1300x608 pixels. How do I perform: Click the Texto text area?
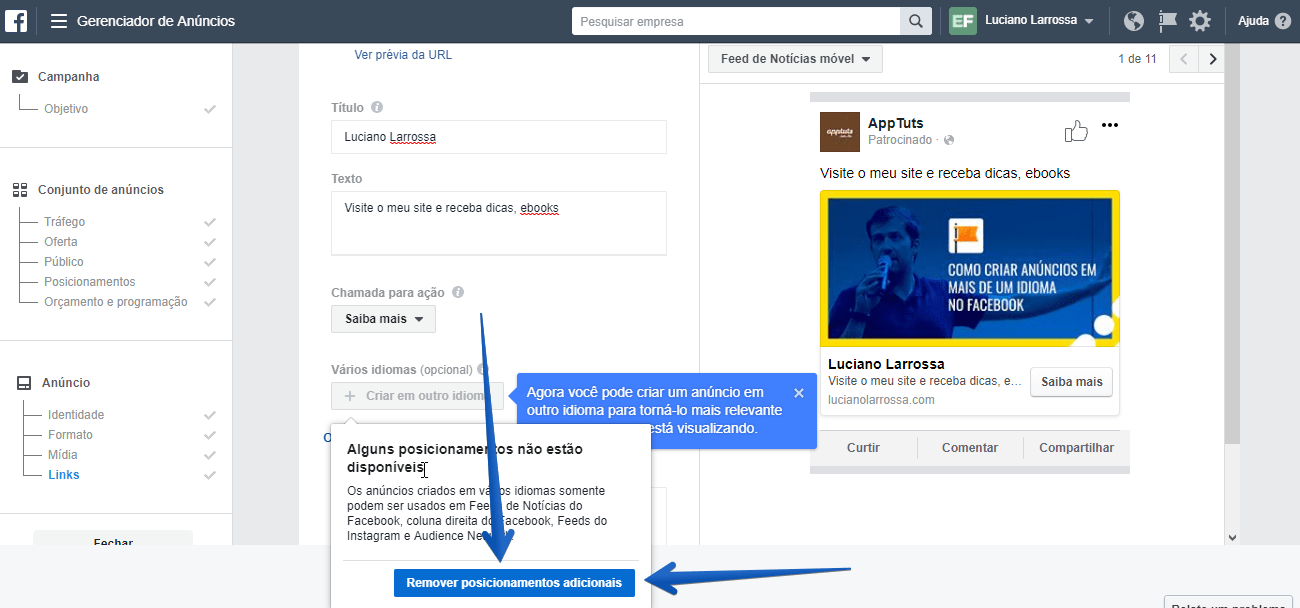point(499,223)
